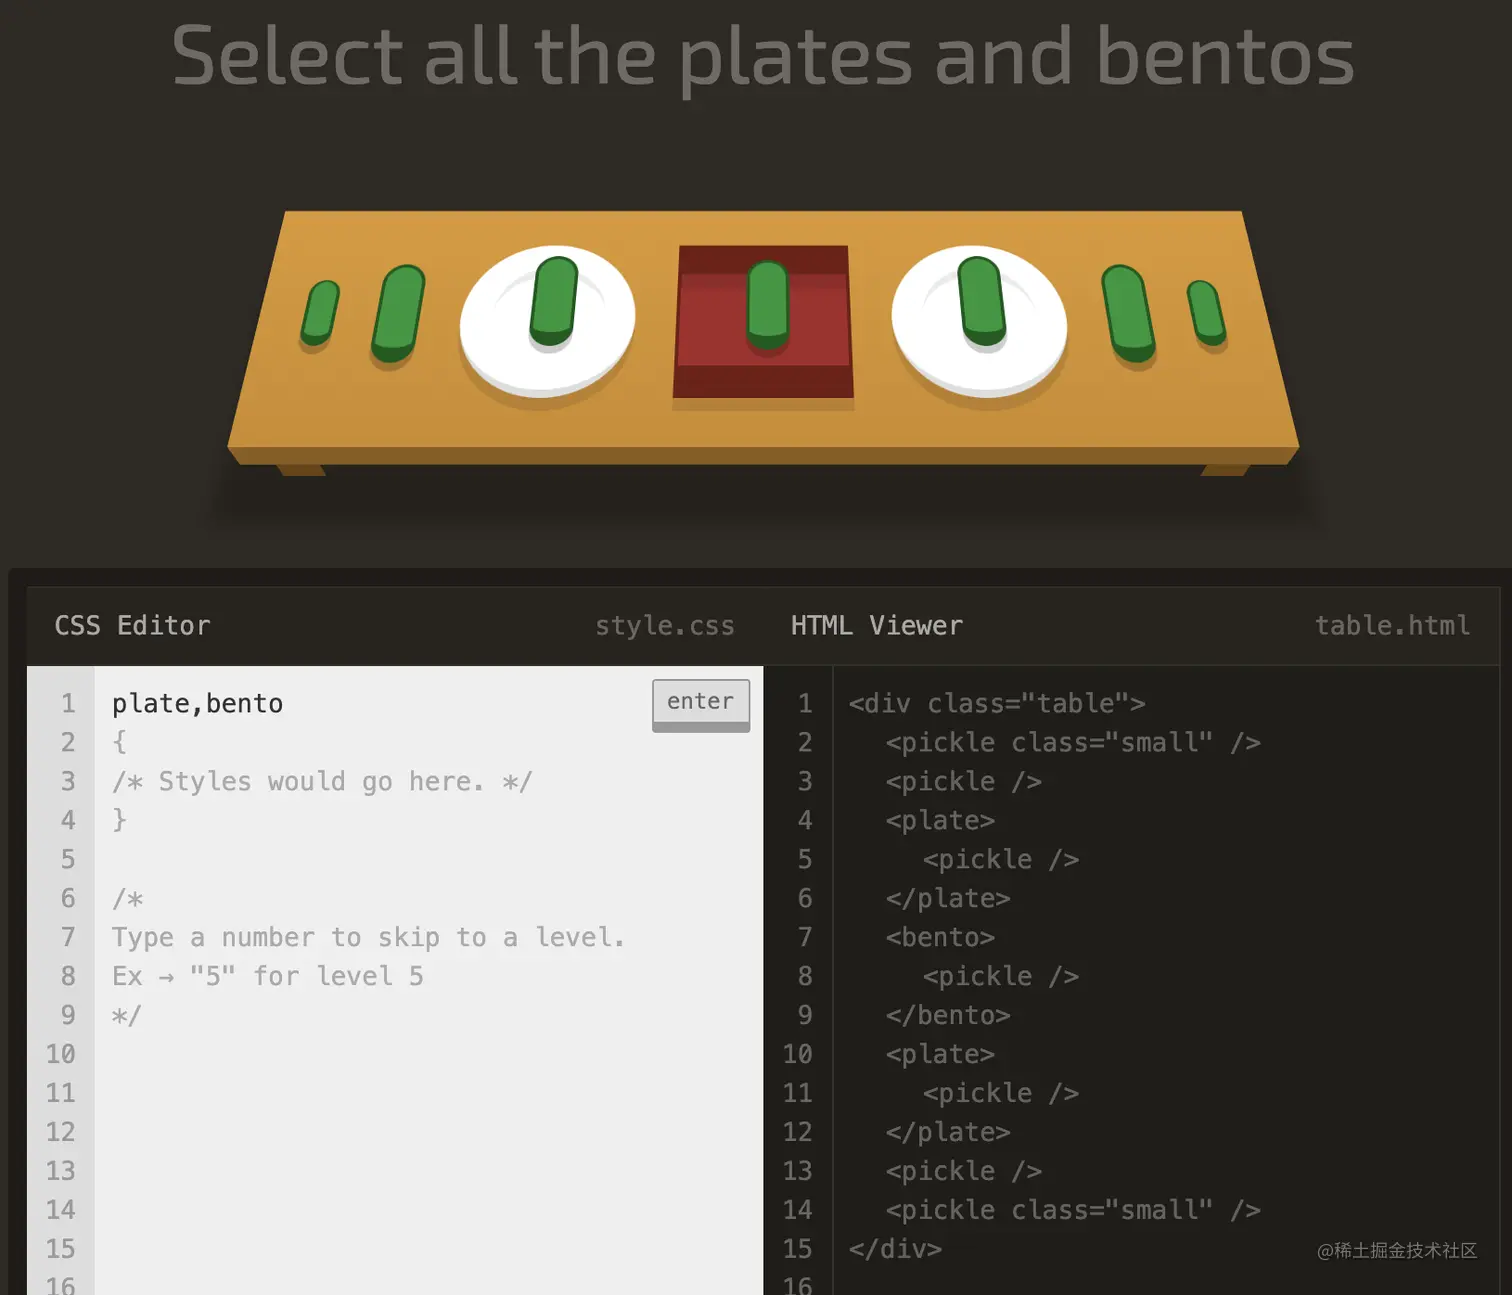Screen dimensions: 1512x1295
Task: Click the <pickle /> on HTML line 3
Action: point(964,781)
